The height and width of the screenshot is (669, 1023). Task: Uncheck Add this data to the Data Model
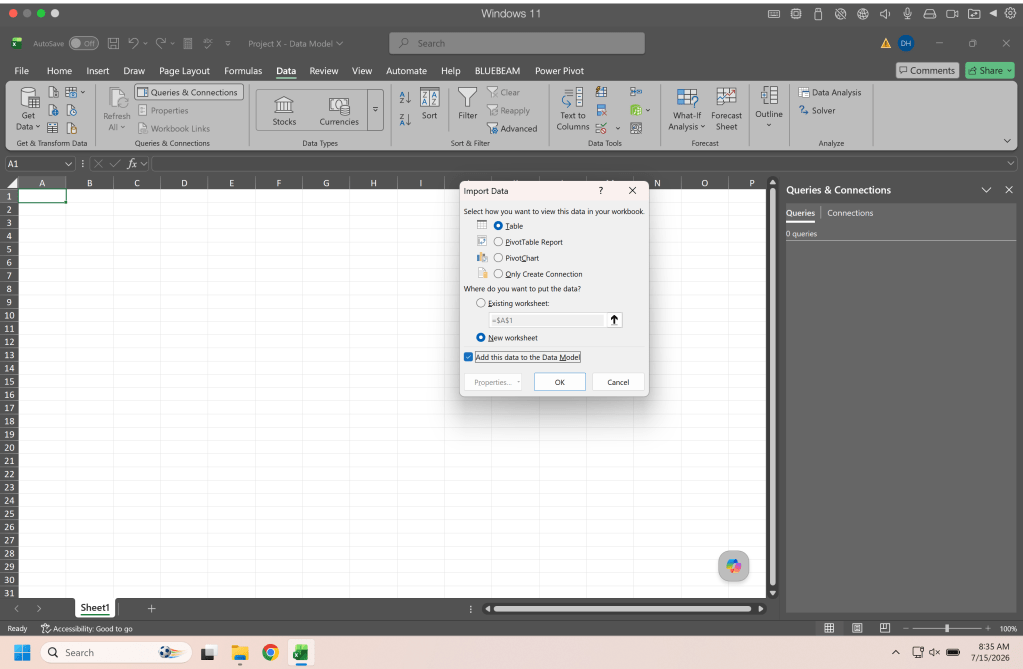[x=468, y=357]
